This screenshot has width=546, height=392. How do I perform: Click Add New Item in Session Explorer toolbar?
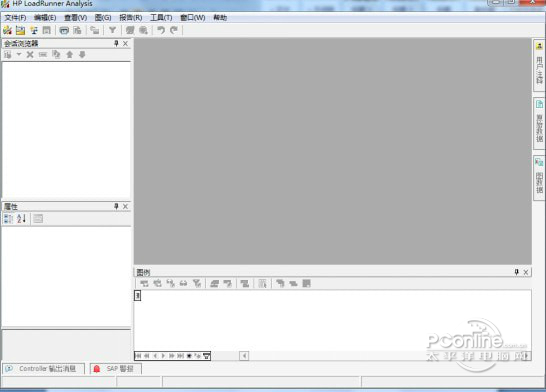point(8,55)
